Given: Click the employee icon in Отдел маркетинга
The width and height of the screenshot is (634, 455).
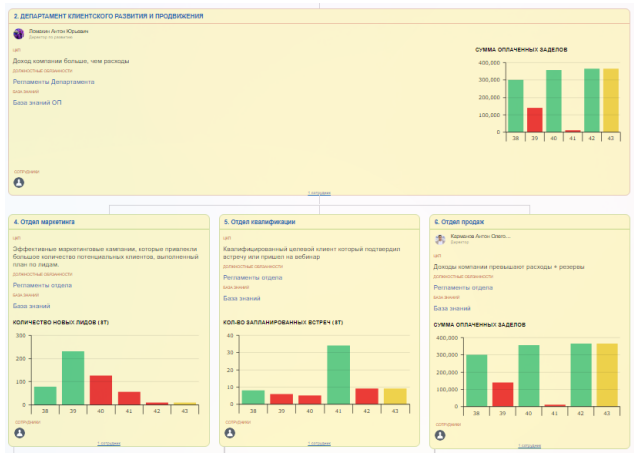Looking at the screenshot, I should (19, 434).
